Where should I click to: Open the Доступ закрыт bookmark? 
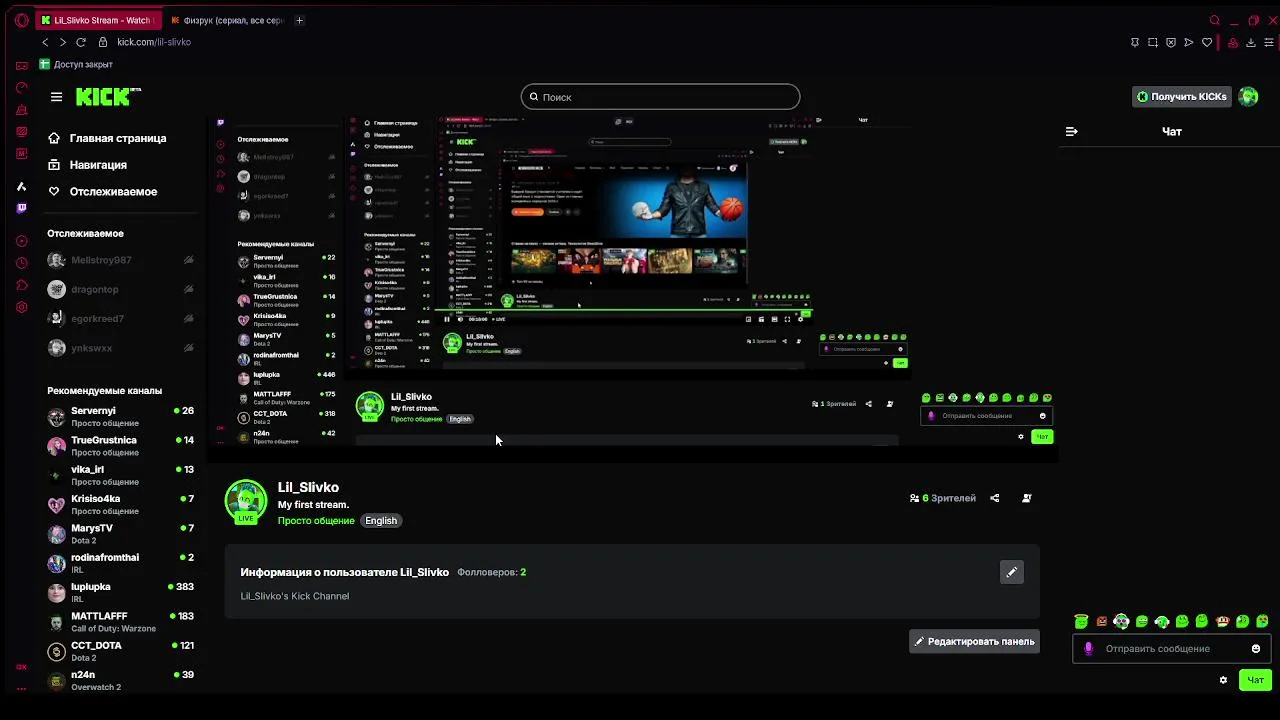tap(76, 64)
